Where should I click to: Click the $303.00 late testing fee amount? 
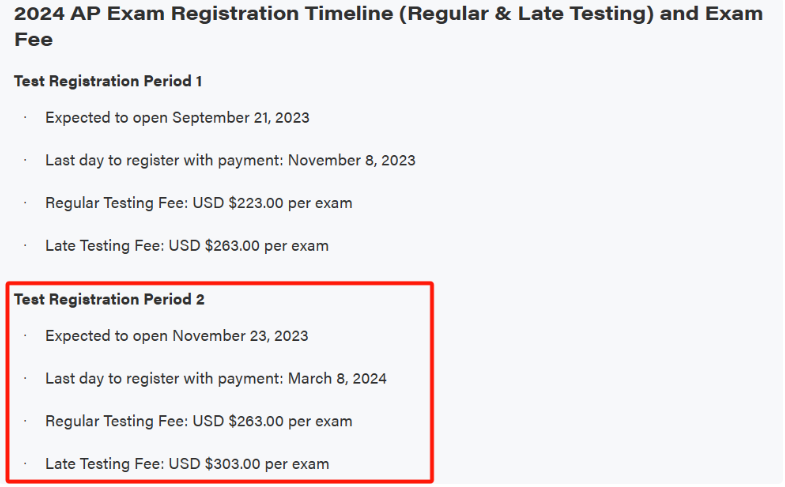tap(232, 464)
